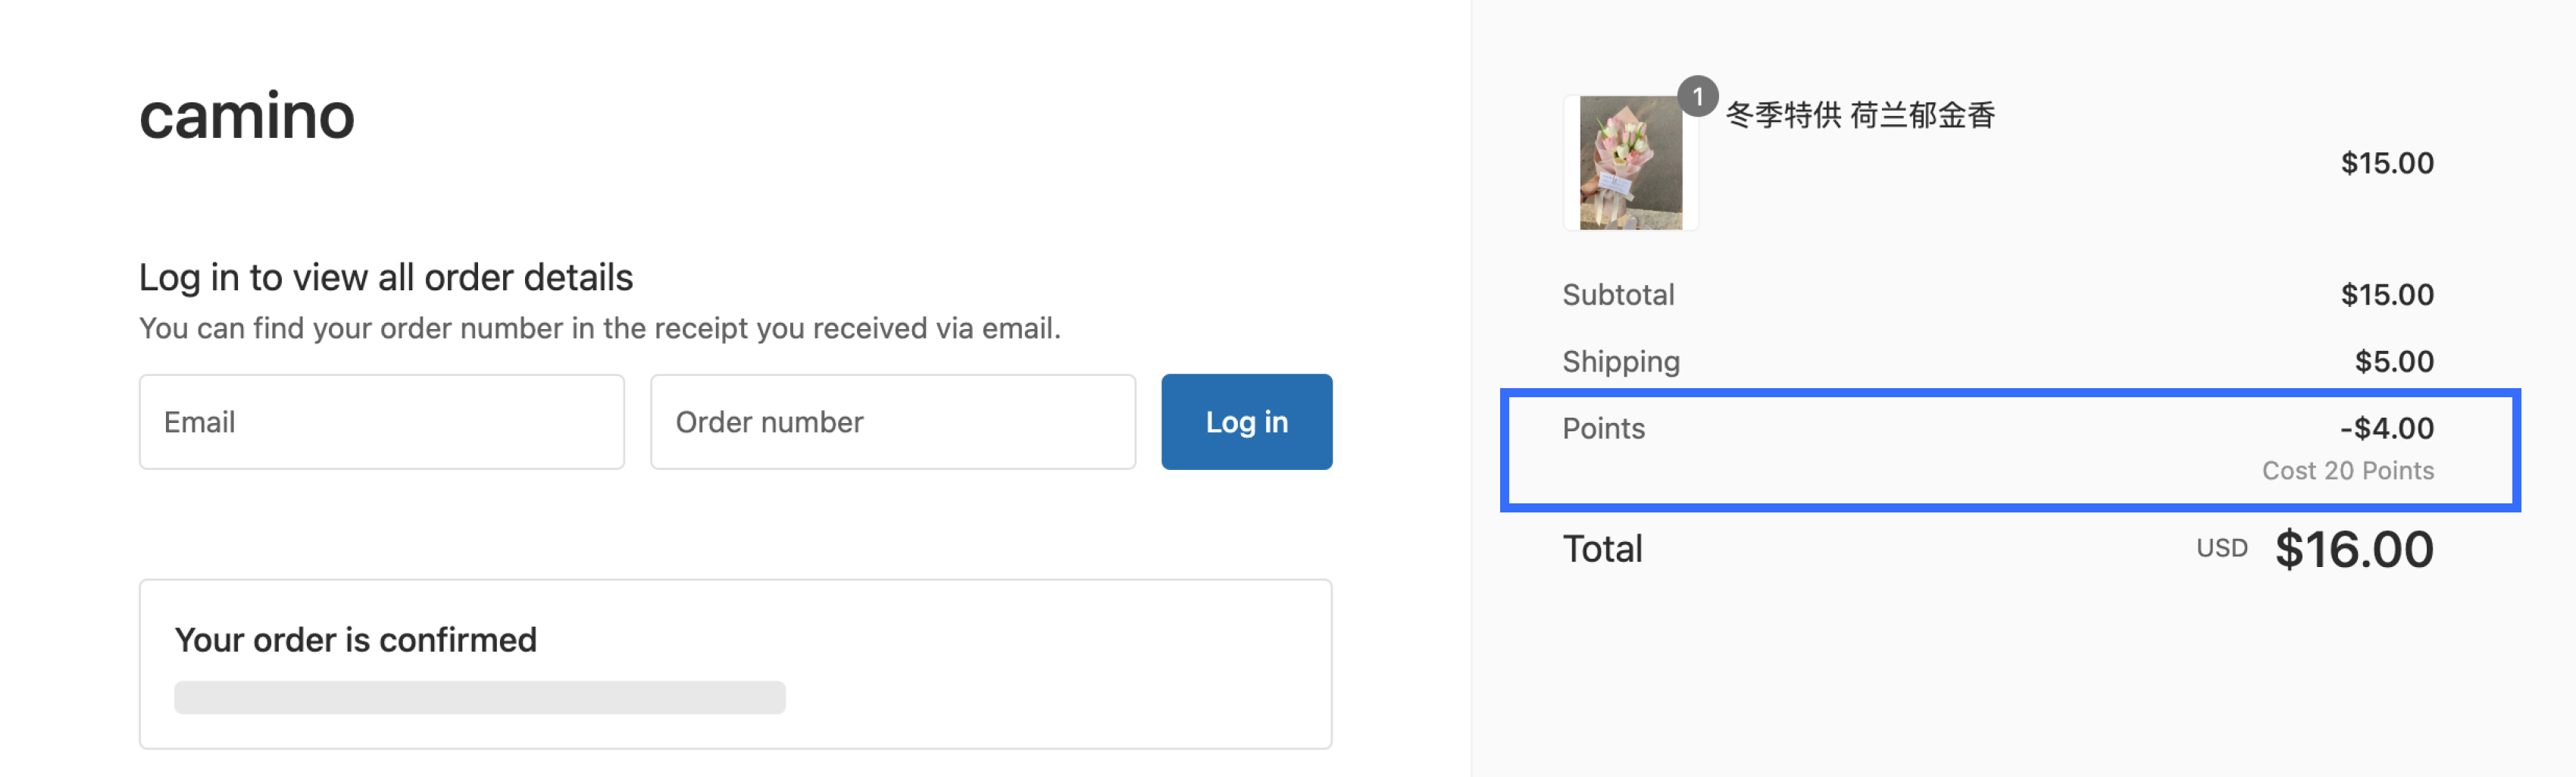This screenshot has width=2576, height=777.
Task: Open the tulip bouquet product thumbnail
Action: [1630, 163]
